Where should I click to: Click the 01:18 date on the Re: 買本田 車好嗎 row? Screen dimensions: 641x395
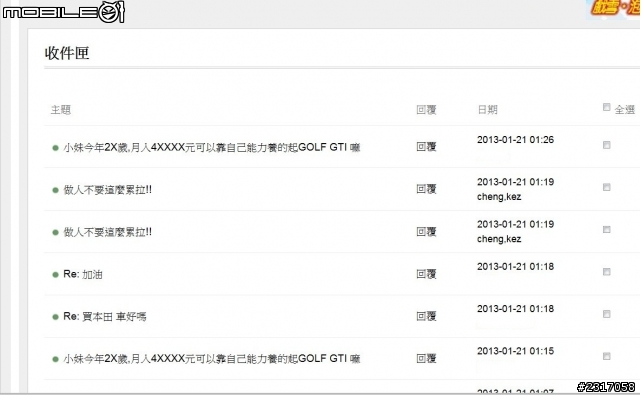tap(515, 309)
